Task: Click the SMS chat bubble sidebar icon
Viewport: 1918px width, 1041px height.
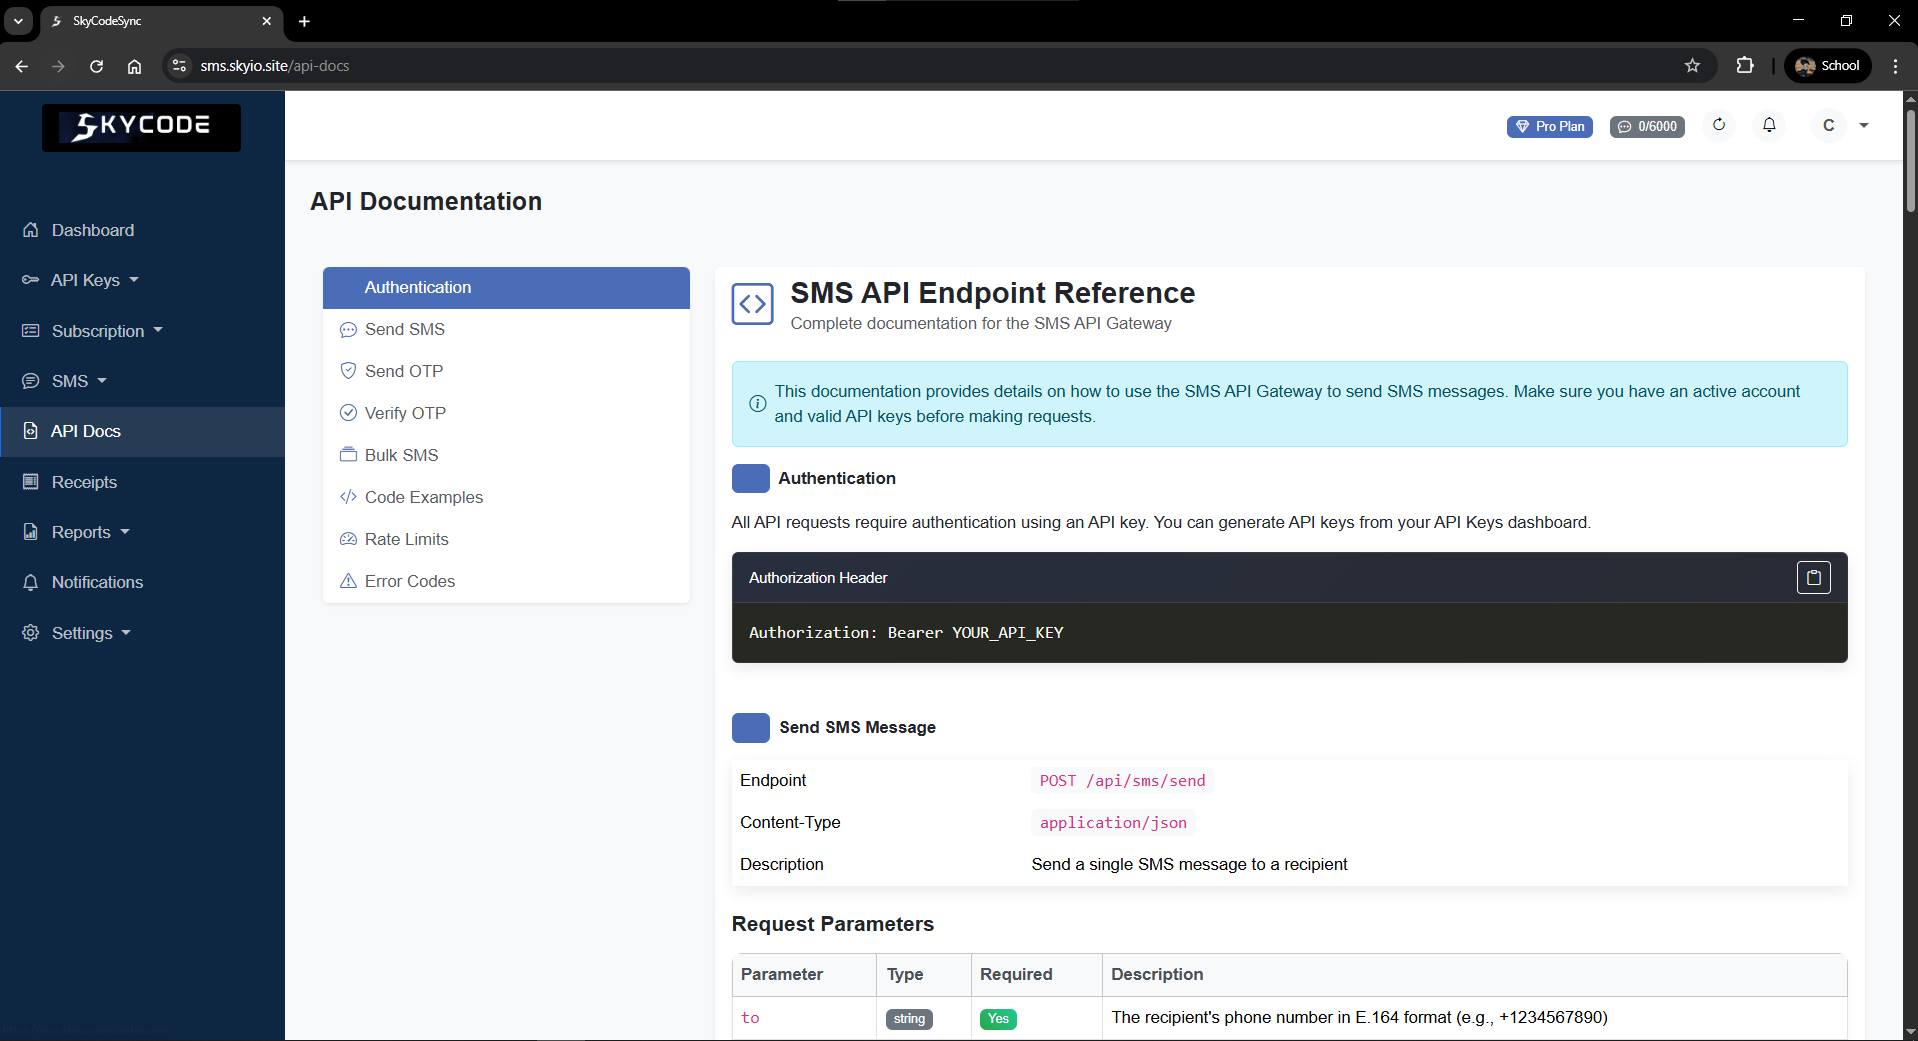Action: [31, 381]
